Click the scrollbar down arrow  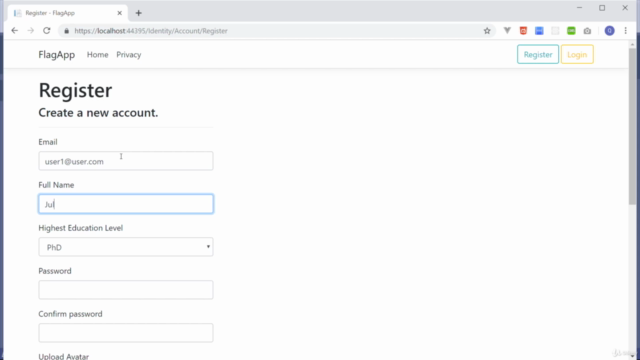point(632,356)
